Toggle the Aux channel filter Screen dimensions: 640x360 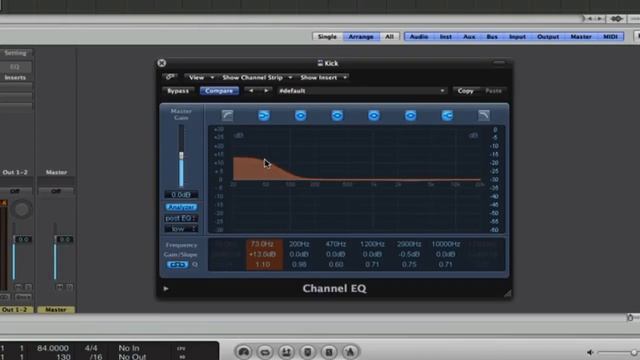point(469,37)
